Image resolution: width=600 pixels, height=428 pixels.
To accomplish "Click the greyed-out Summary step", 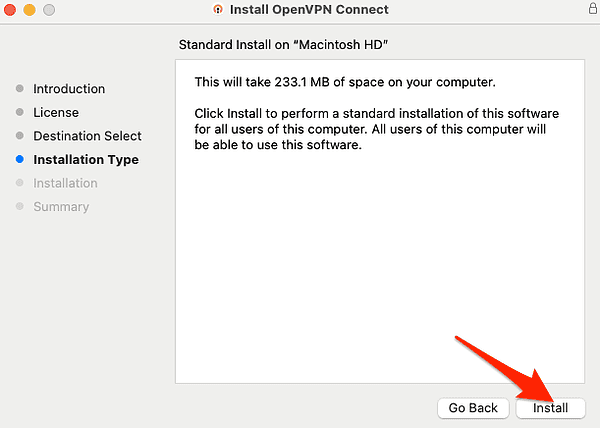I will point(61,207).
